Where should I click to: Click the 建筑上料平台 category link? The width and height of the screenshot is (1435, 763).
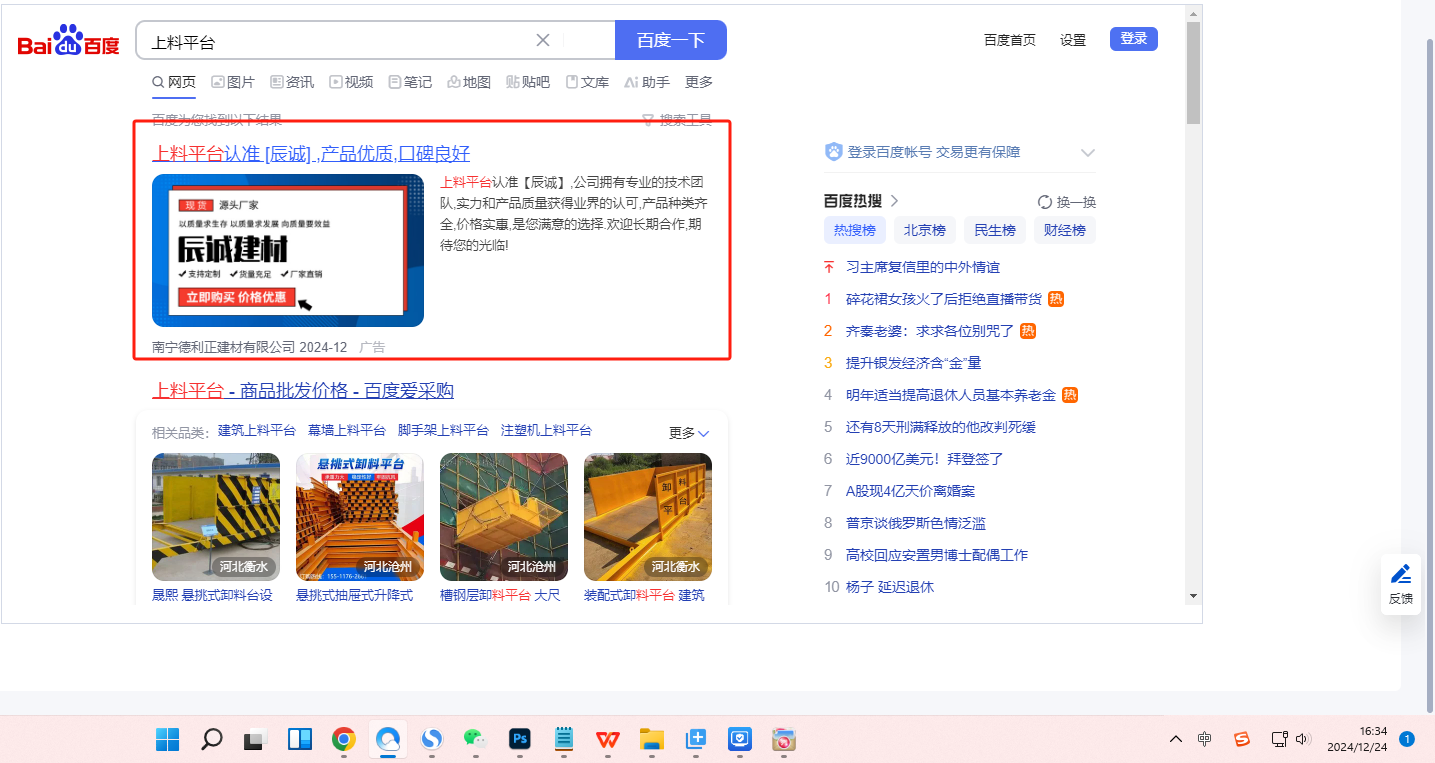tap(257, 430)
